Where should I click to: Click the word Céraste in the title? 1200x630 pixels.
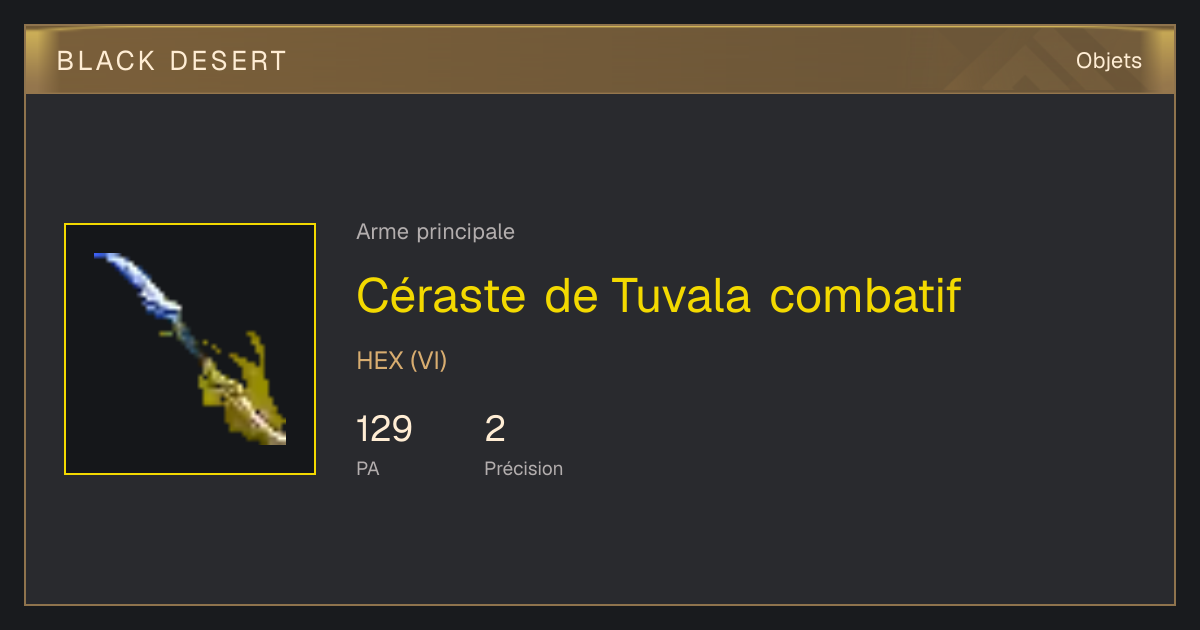(441, 295)
